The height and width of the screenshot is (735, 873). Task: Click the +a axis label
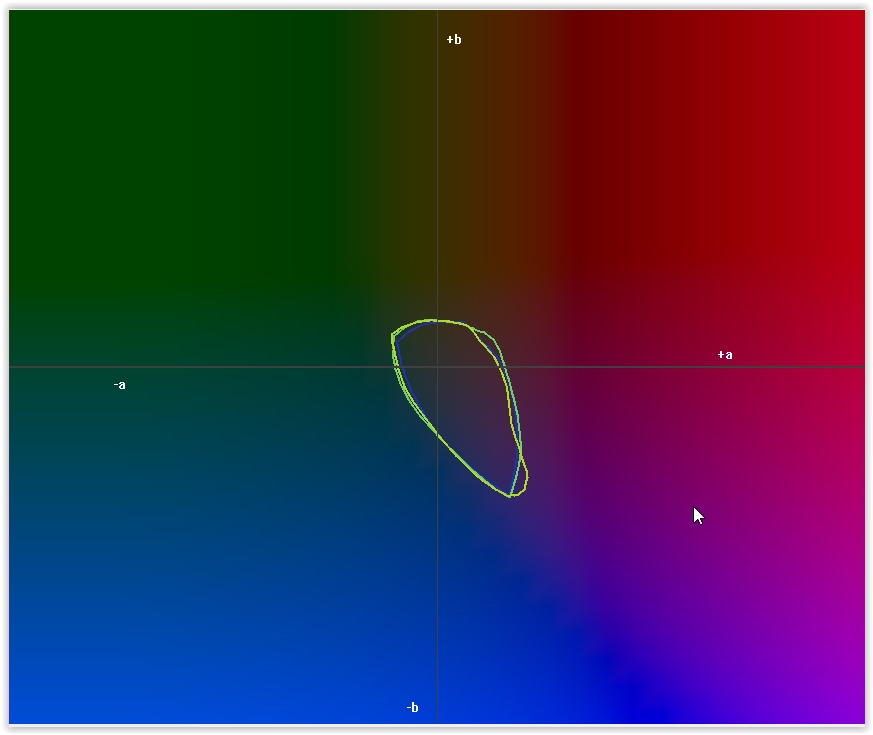click(725, 355)
